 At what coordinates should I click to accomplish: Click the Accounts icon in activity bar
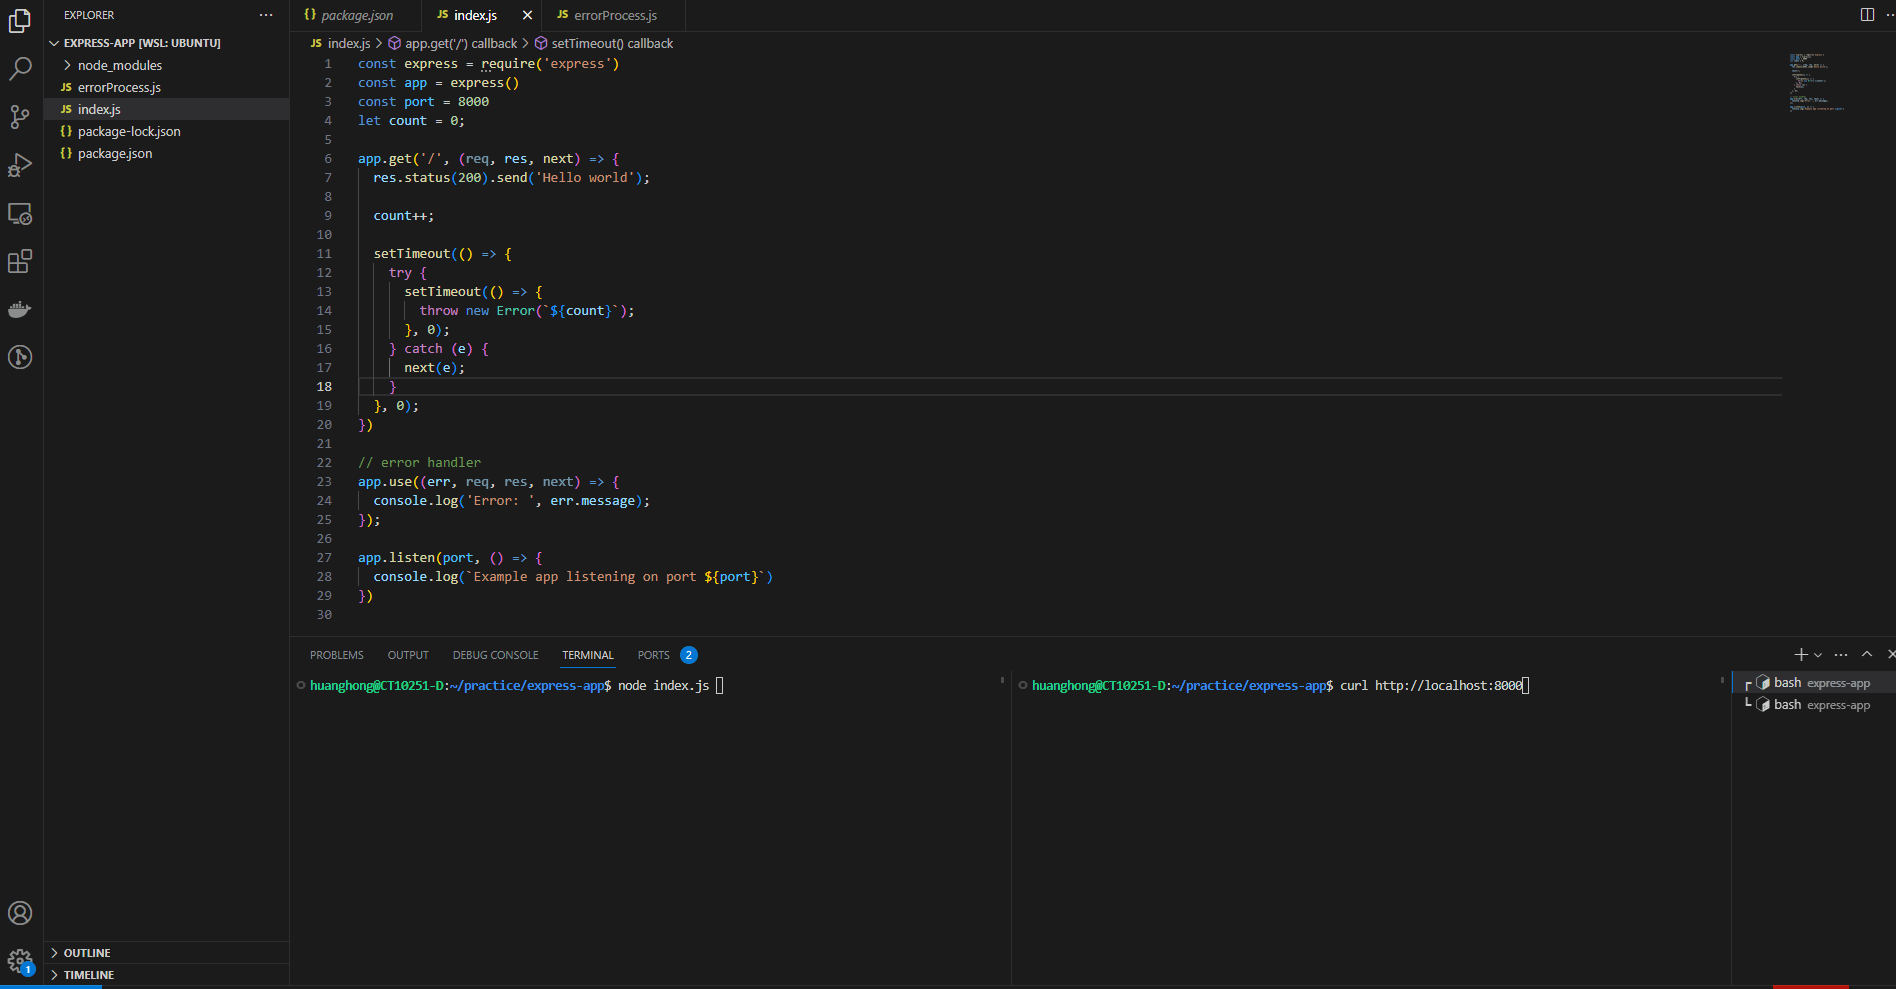[20, 912]
